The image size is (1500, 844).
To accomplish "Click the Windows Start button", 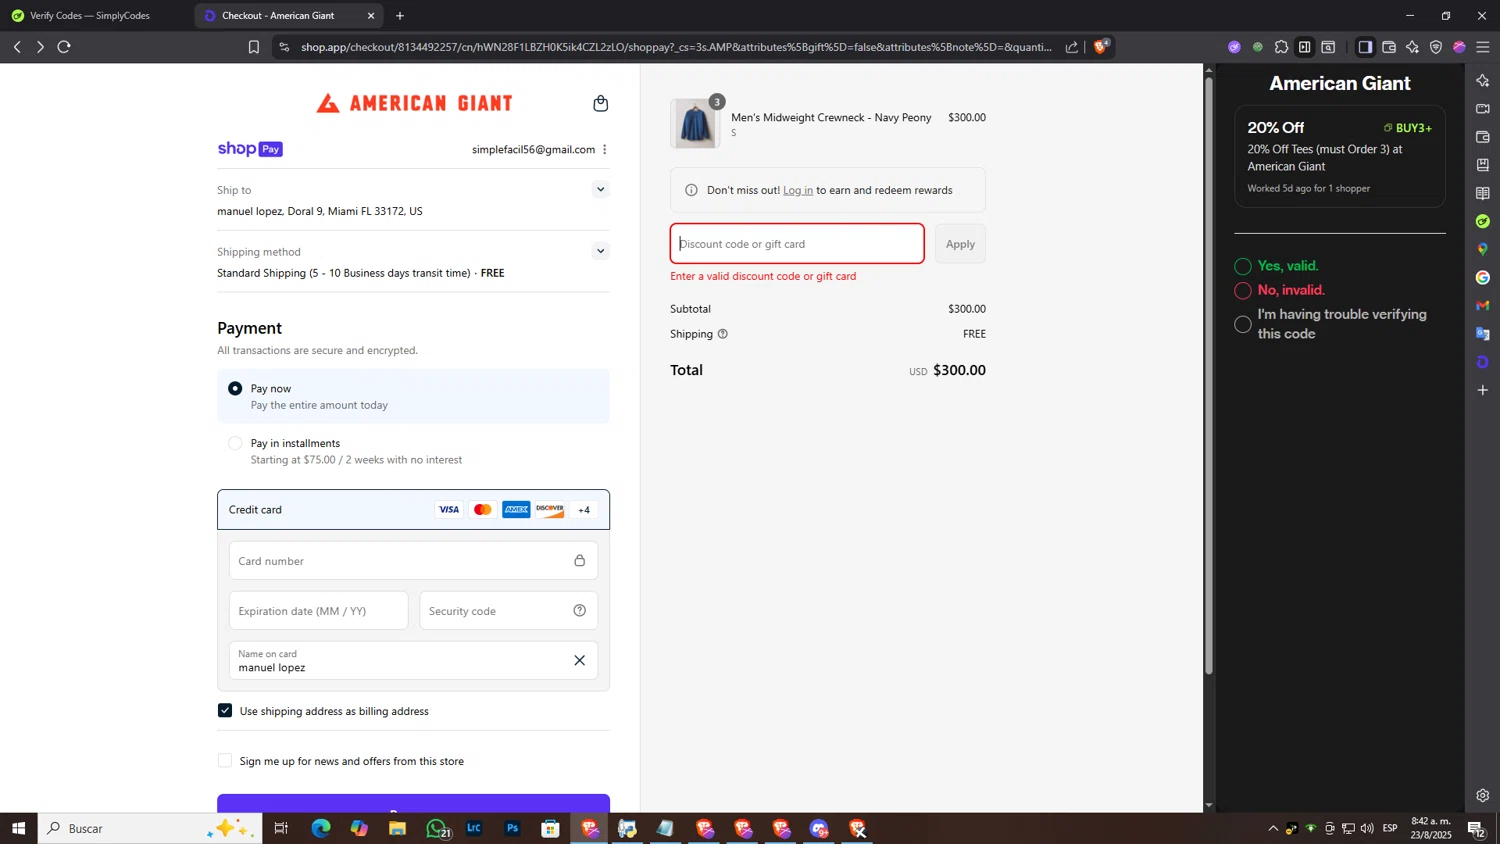I will pyautogui.click(x=18, y=828).
